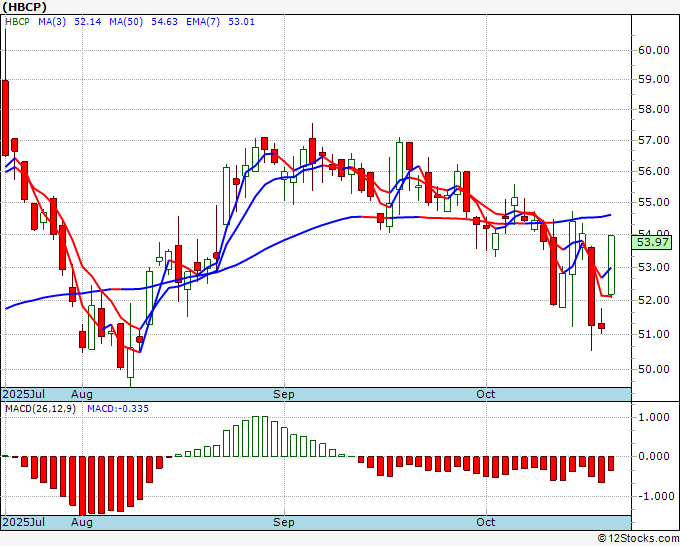Click the 51.00 price axis label
This screenshot has height=546, width=680.
[654, 334]
